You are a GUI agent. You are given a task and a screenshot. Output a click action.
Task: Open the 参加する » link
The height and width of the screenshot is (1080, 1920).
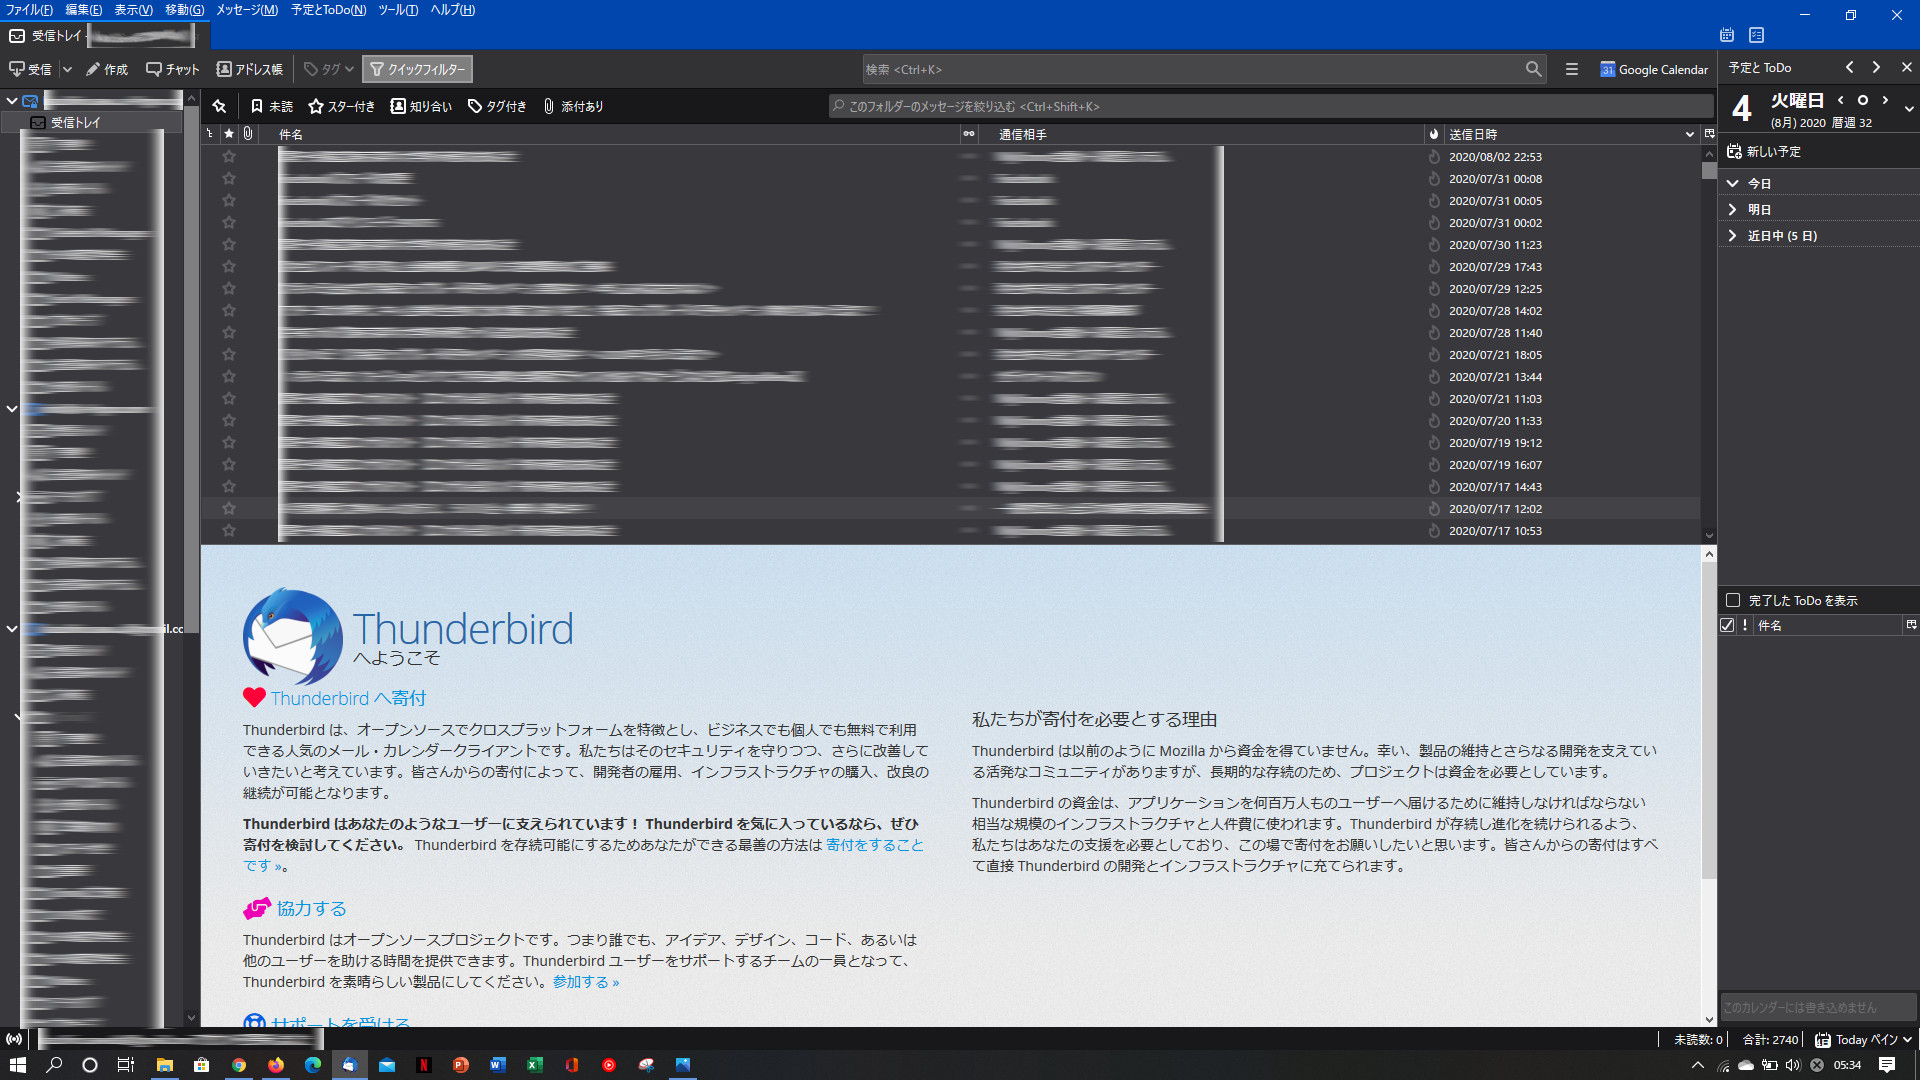coord(586,982)
